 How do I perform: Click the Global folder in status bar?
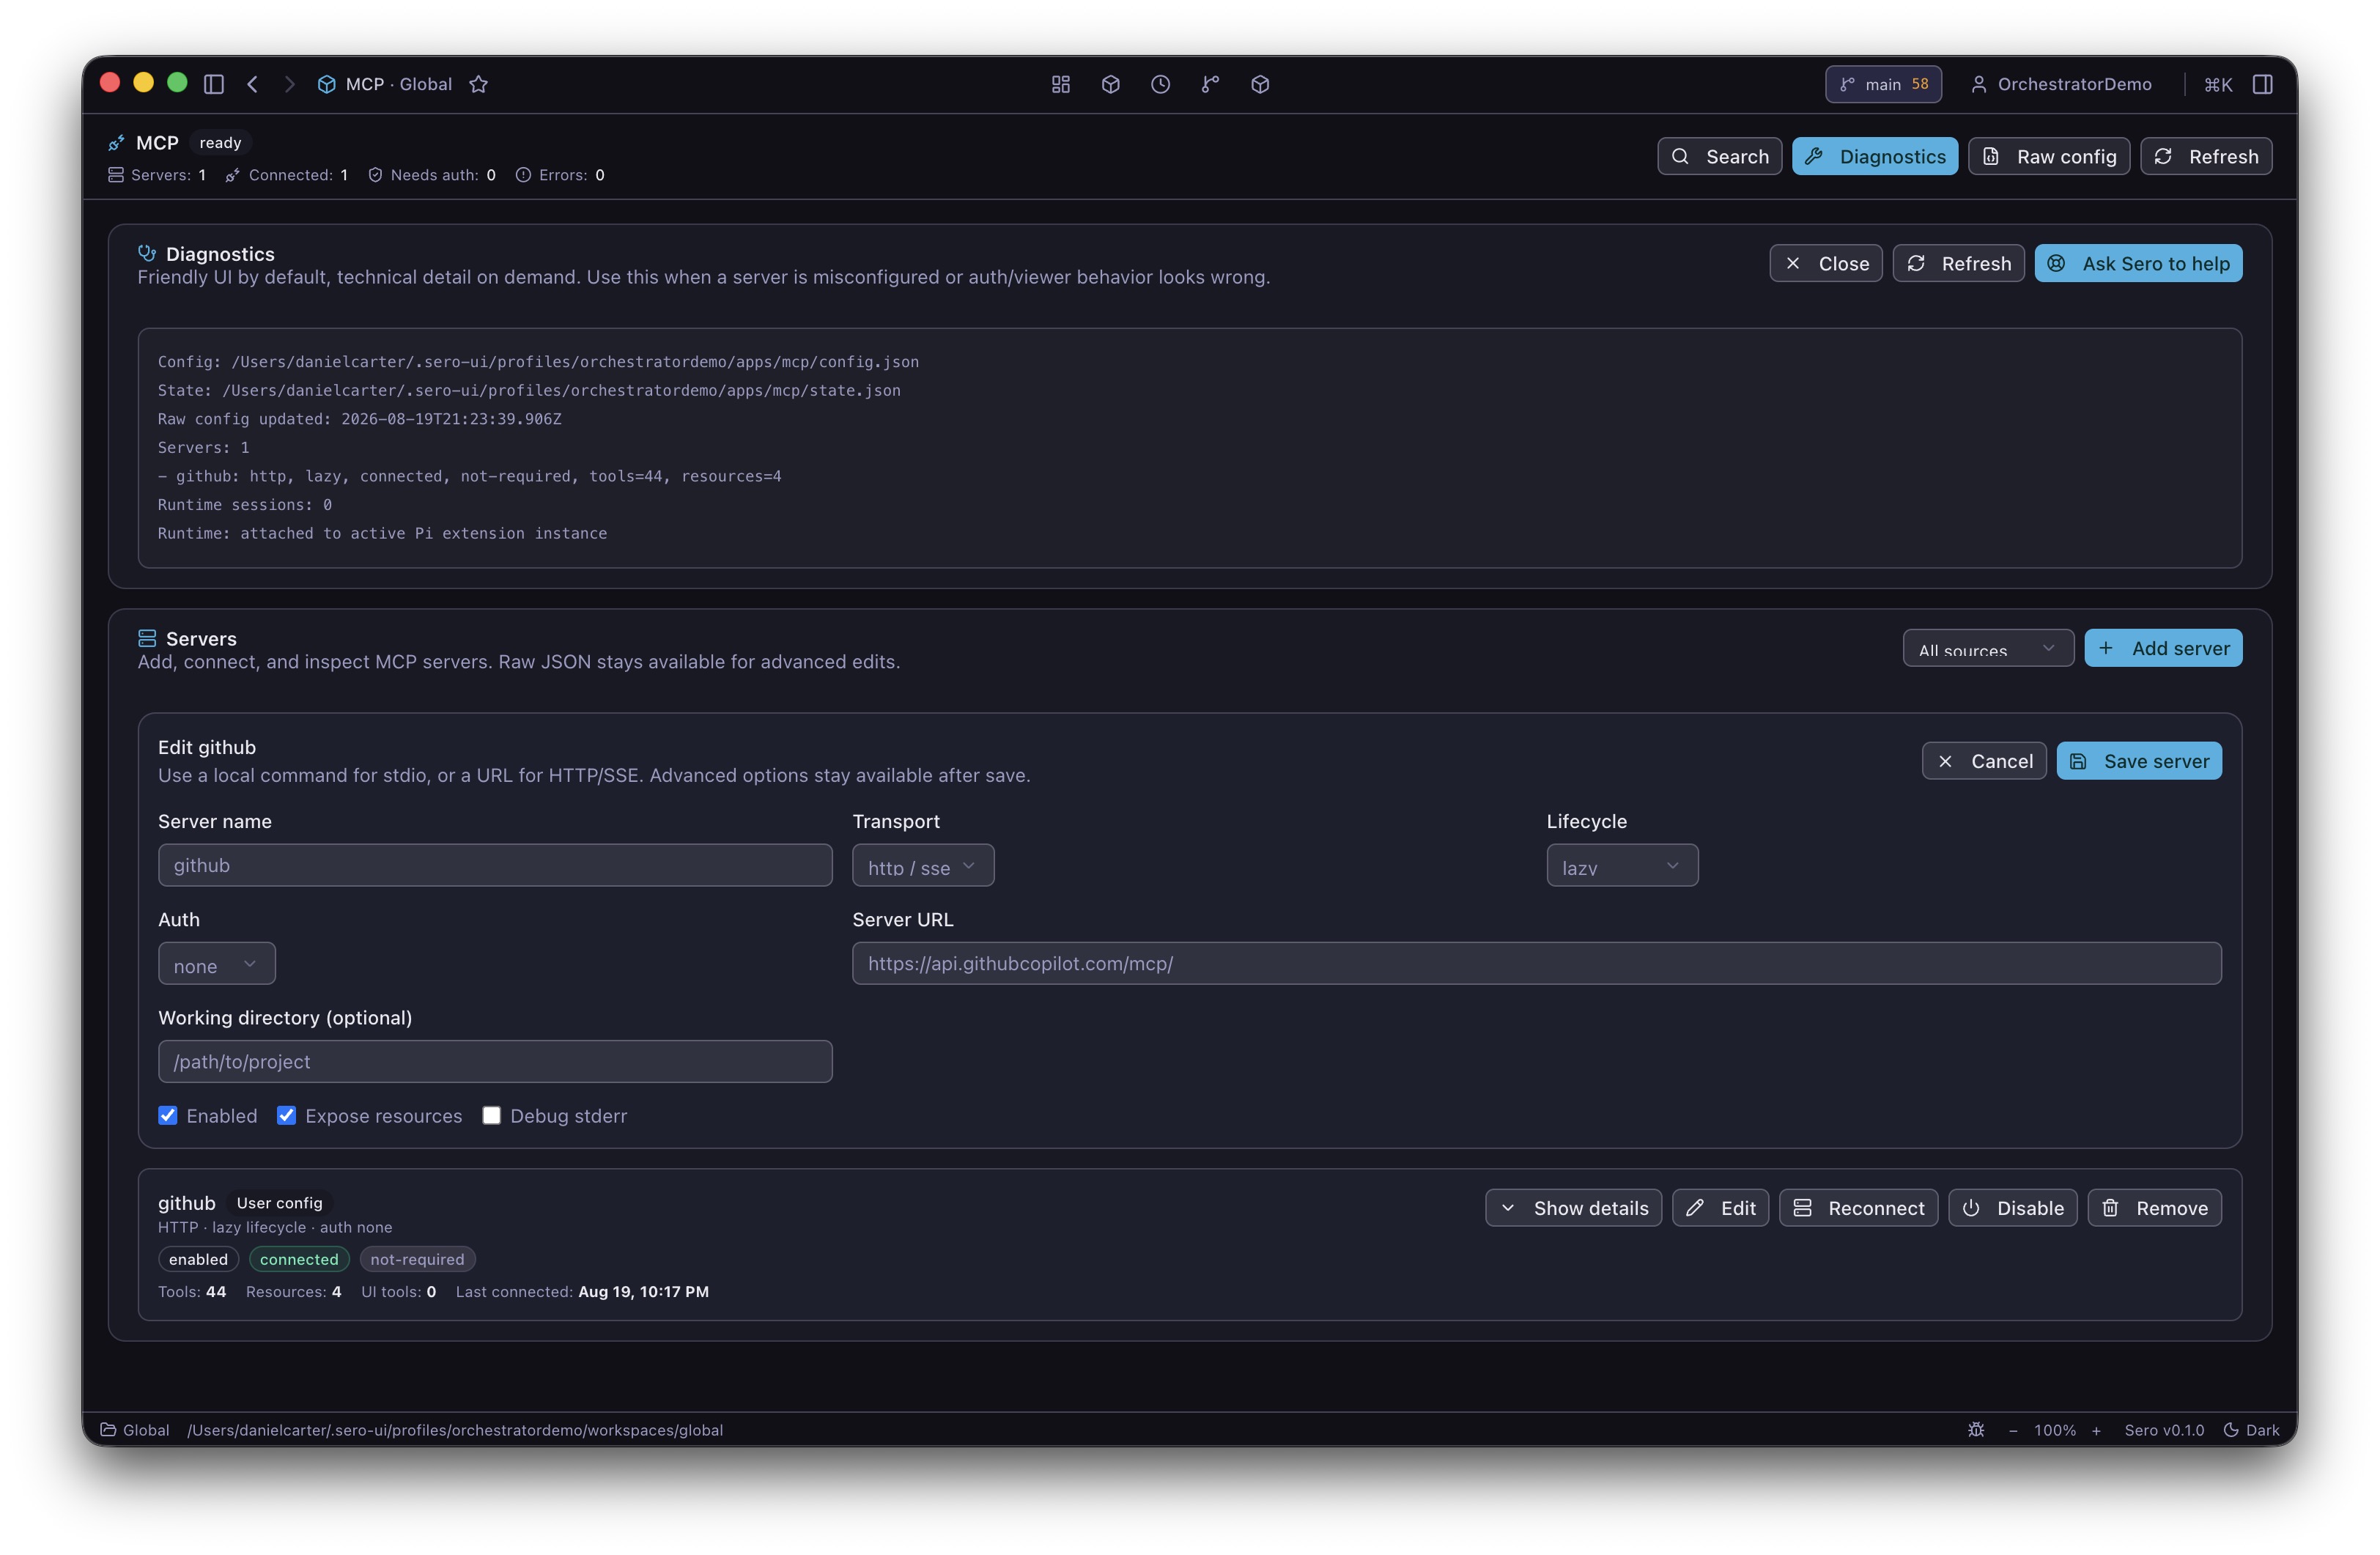pos(135,1430)
